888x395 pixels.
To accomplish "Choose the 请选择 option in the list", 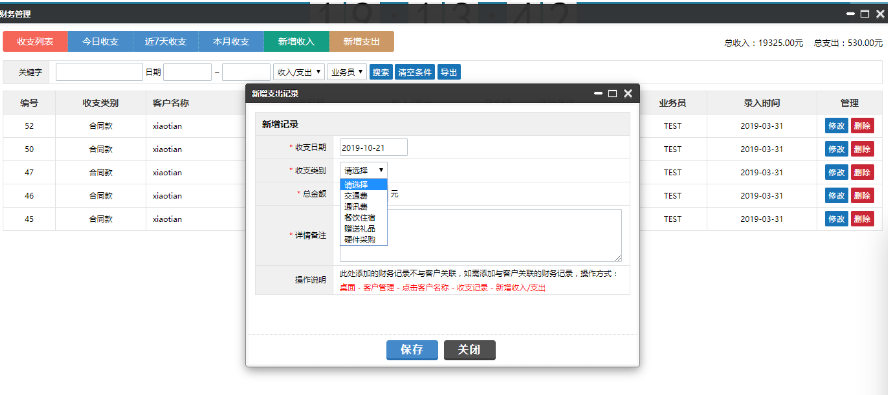I will (x=364, y=184).
